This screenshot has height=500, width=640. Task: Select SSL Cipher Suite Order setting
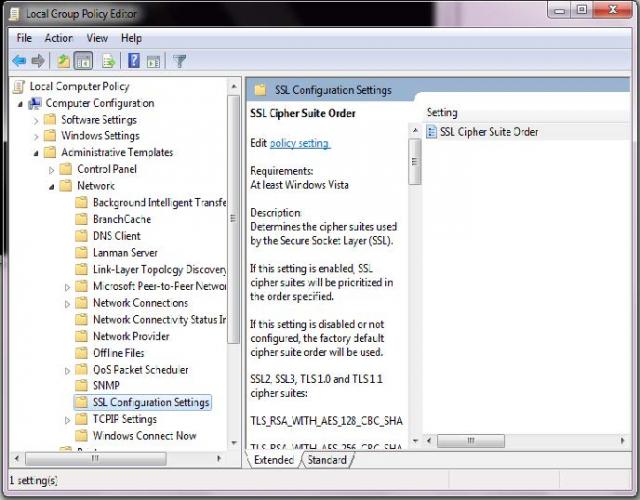click(x=488, y=132)
